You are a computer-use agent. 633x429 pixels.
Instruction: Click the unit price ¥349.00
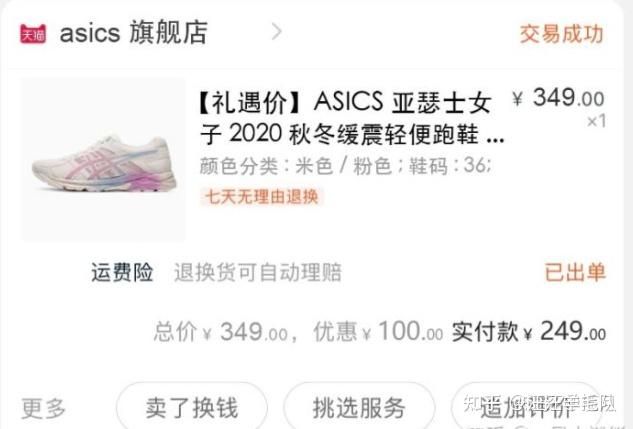pyautogui.click(x=559, y=98)
